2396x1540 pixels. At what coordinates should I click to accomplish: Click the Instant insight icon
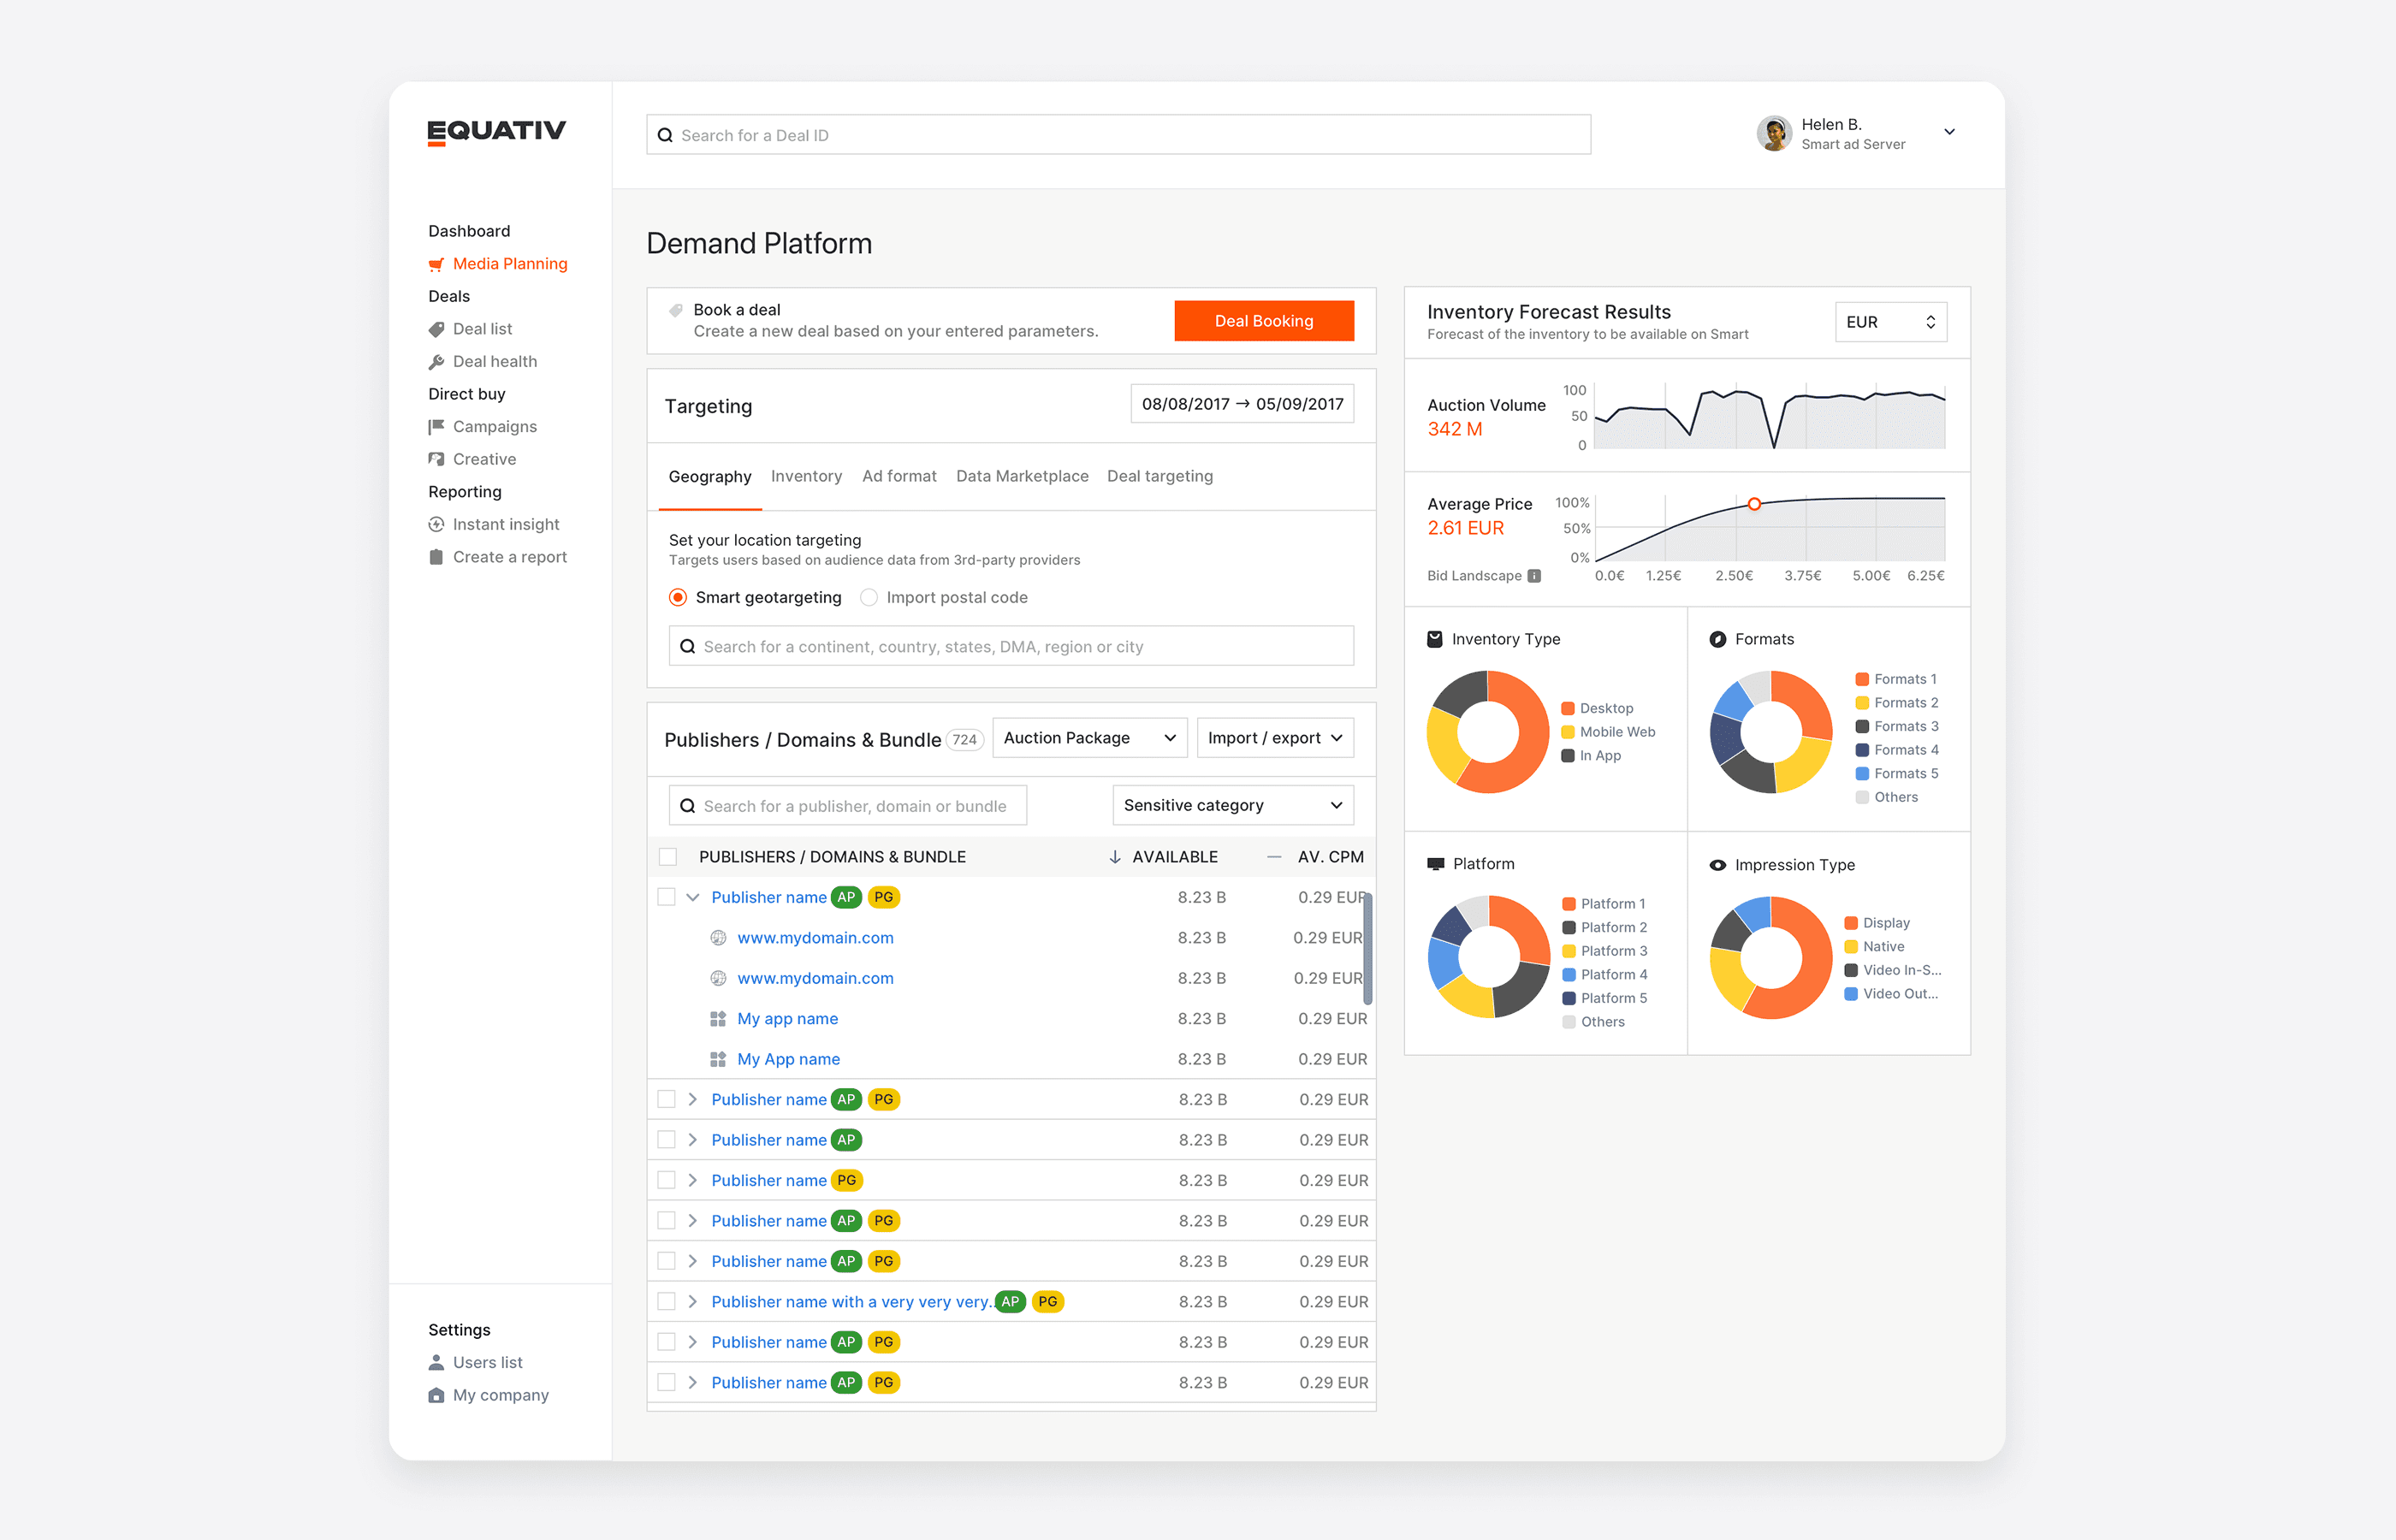(436, 525)
